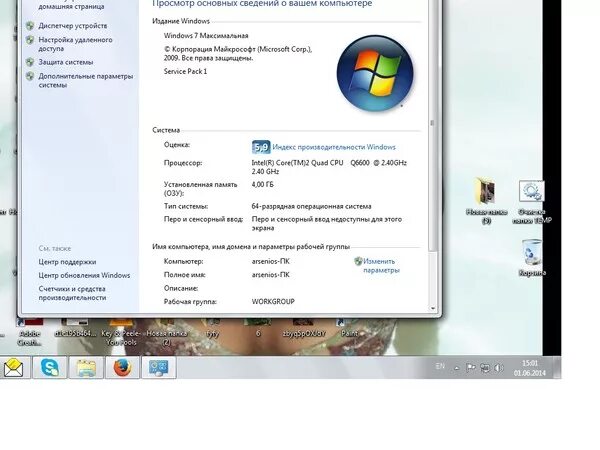Open Индекс производительности Windows link

click(334, 147)
